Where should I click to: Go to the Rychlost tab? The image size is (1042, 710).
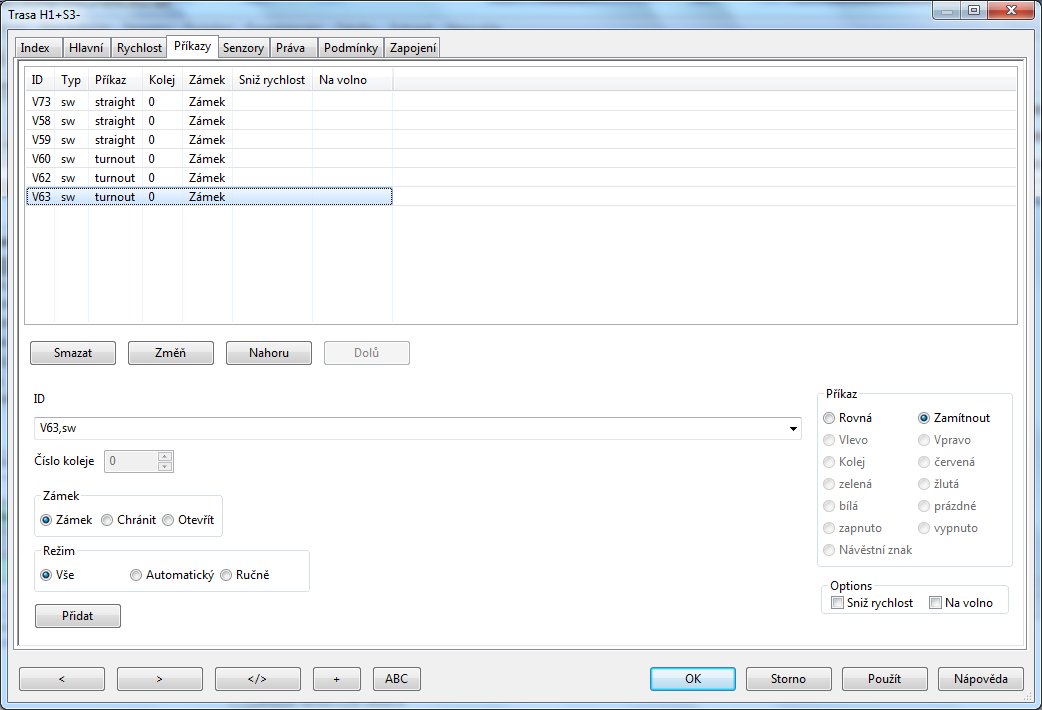tap(139, 48)
